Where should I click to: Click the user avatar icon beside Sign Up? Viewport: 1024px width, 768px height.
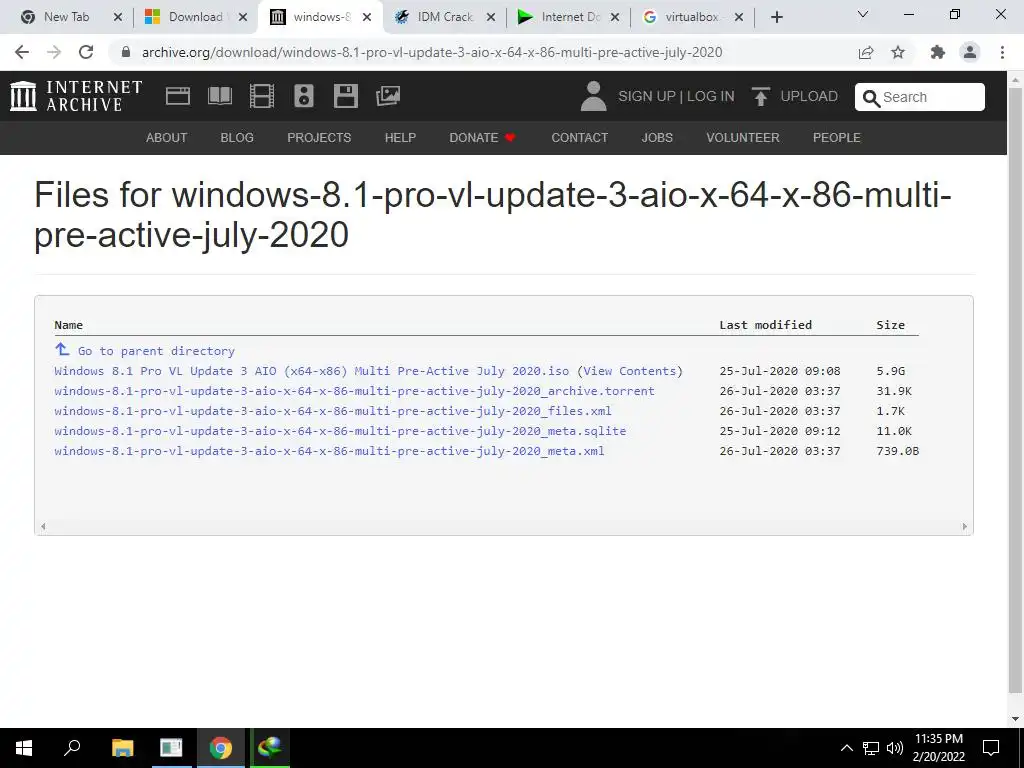[x=594, y=96]
